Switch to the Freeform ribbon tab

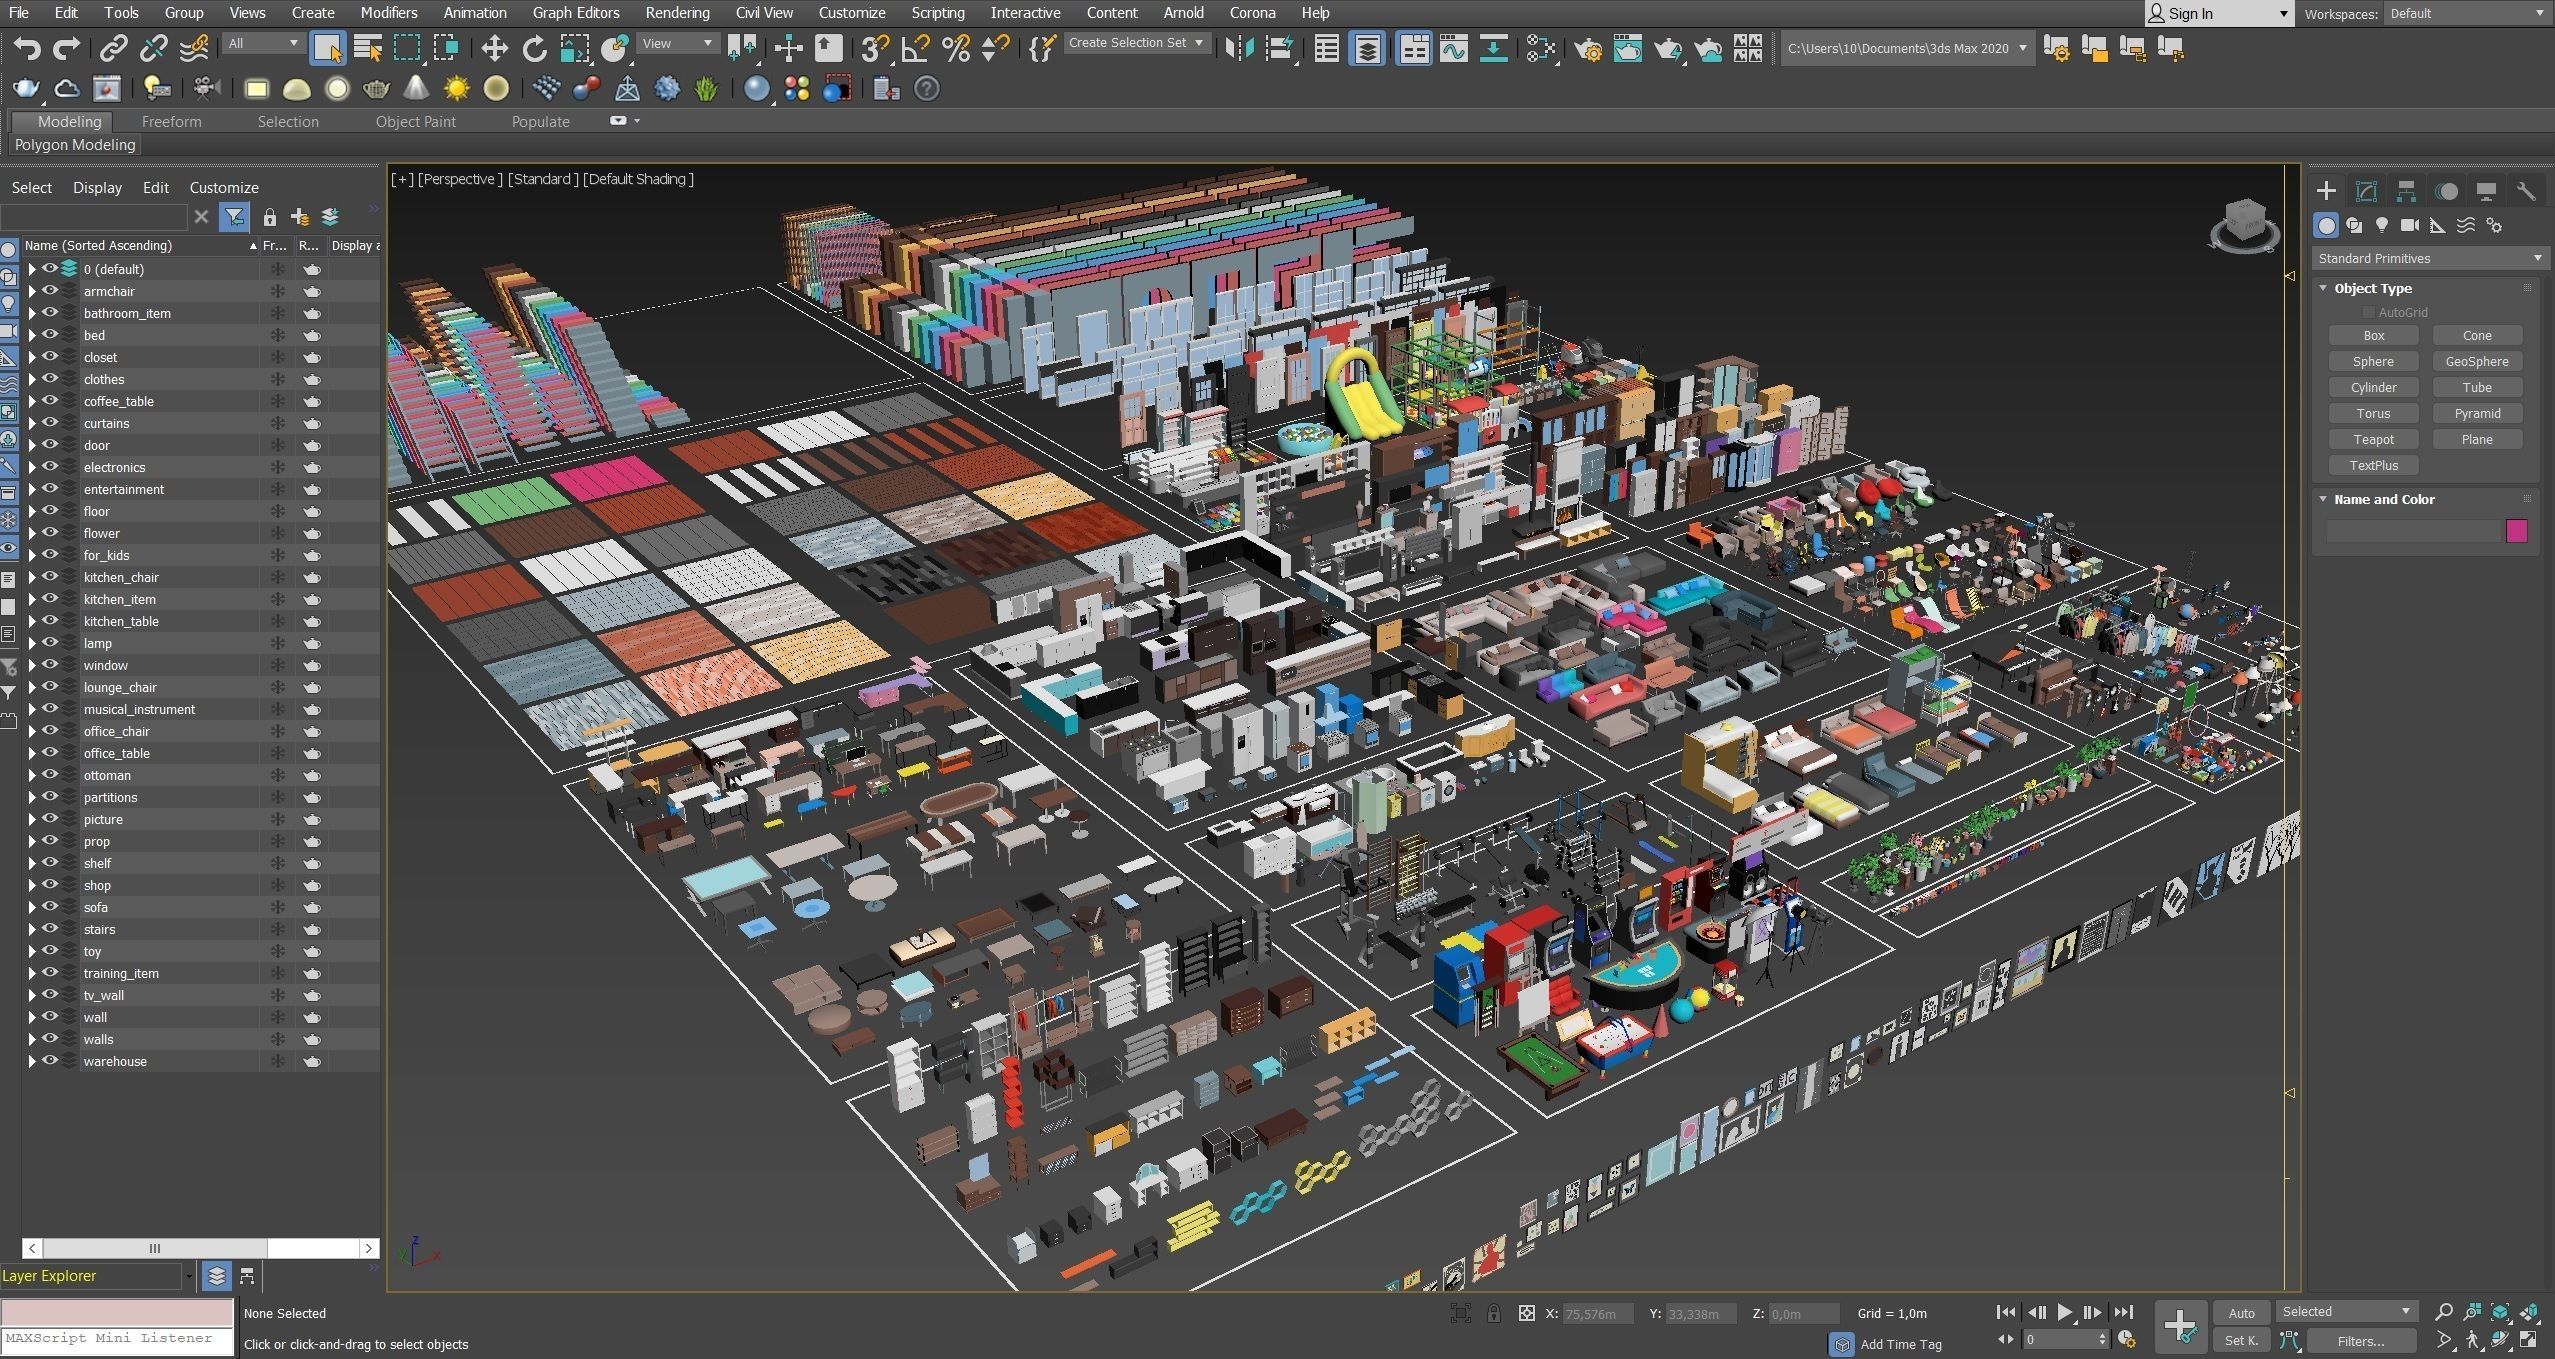coord(171,121)
